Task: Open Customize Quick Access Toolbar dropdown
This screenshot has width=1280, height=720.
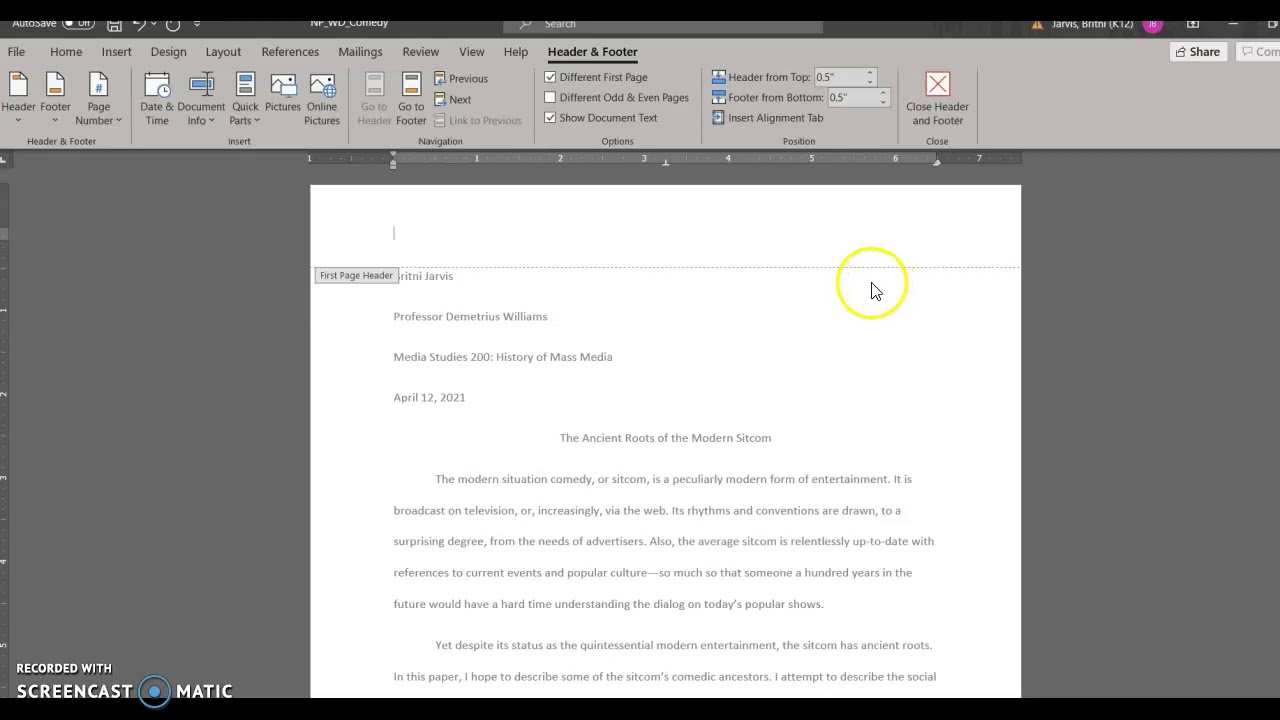Action: click(197, 23)
